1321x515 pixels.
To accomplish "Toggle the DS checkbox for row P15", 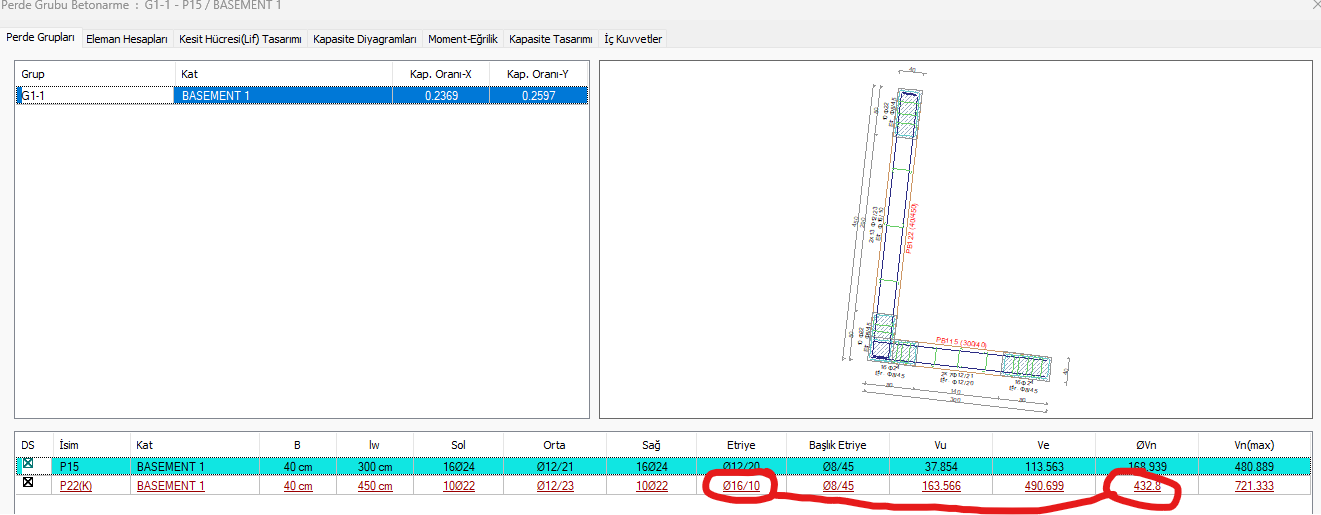I will (28, 465).
